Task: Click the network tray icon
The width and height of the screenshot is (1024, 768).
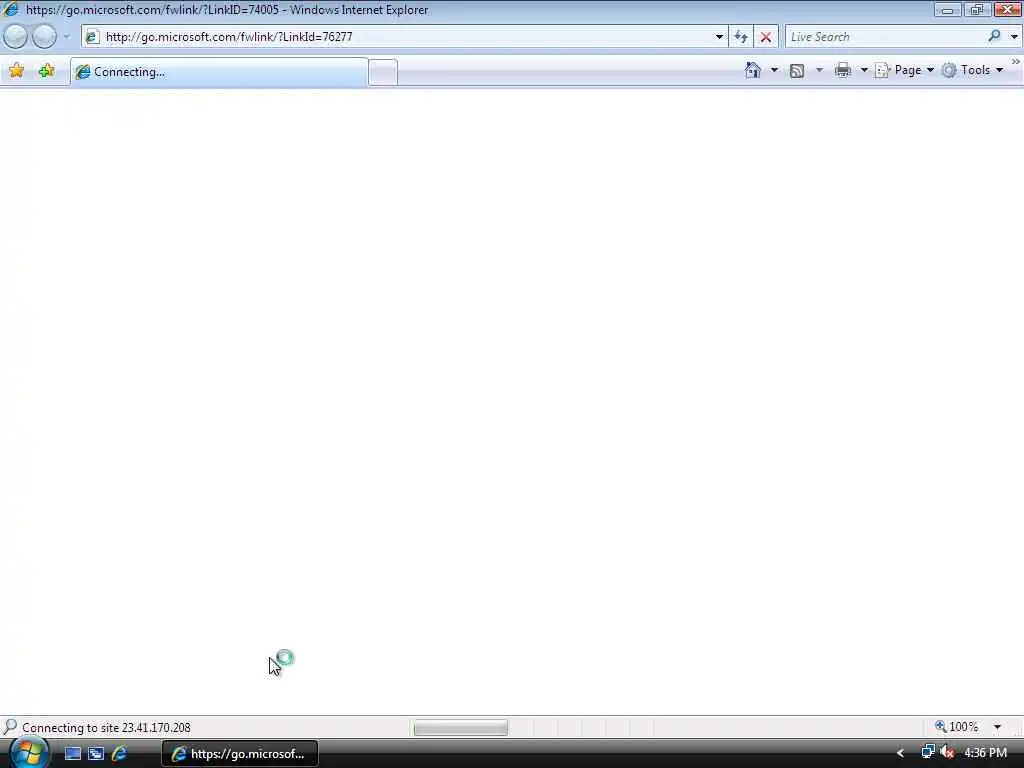Action: [x=927, y=752]
